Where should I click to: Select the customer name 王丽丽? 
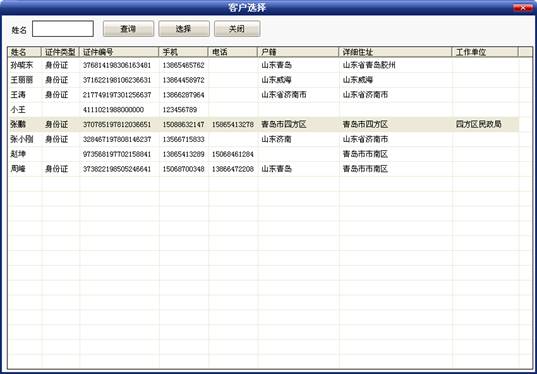22,80
